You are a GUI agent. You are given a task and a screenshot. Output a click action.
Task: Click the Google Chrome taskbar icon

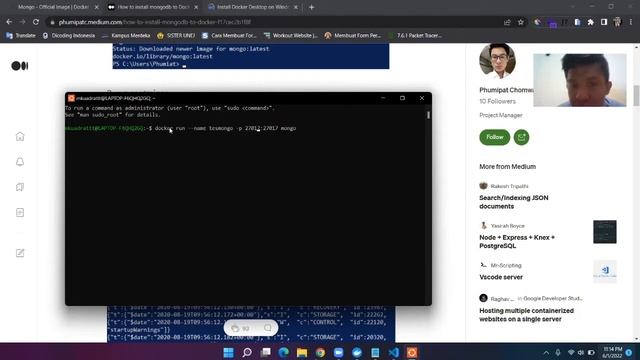320,352
